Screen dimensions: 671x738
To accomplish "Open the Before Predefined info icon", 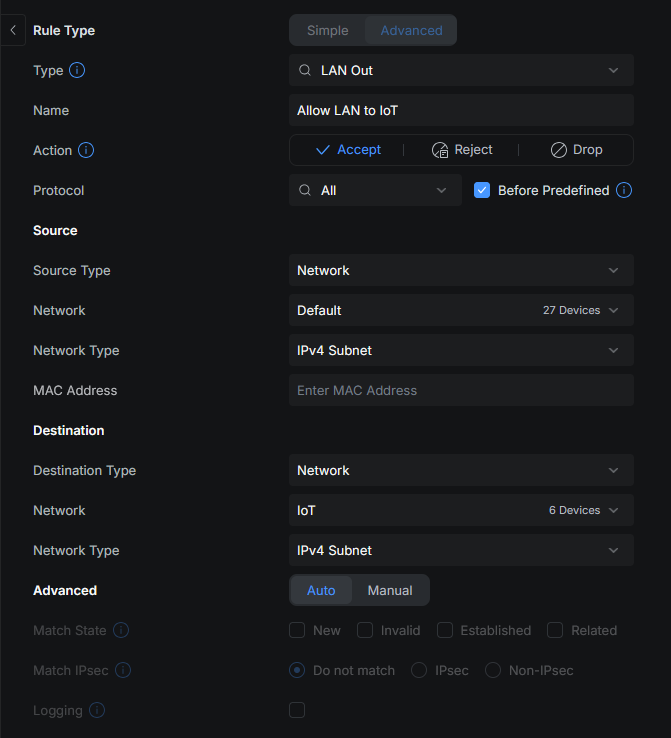I will tap(624, 190).
